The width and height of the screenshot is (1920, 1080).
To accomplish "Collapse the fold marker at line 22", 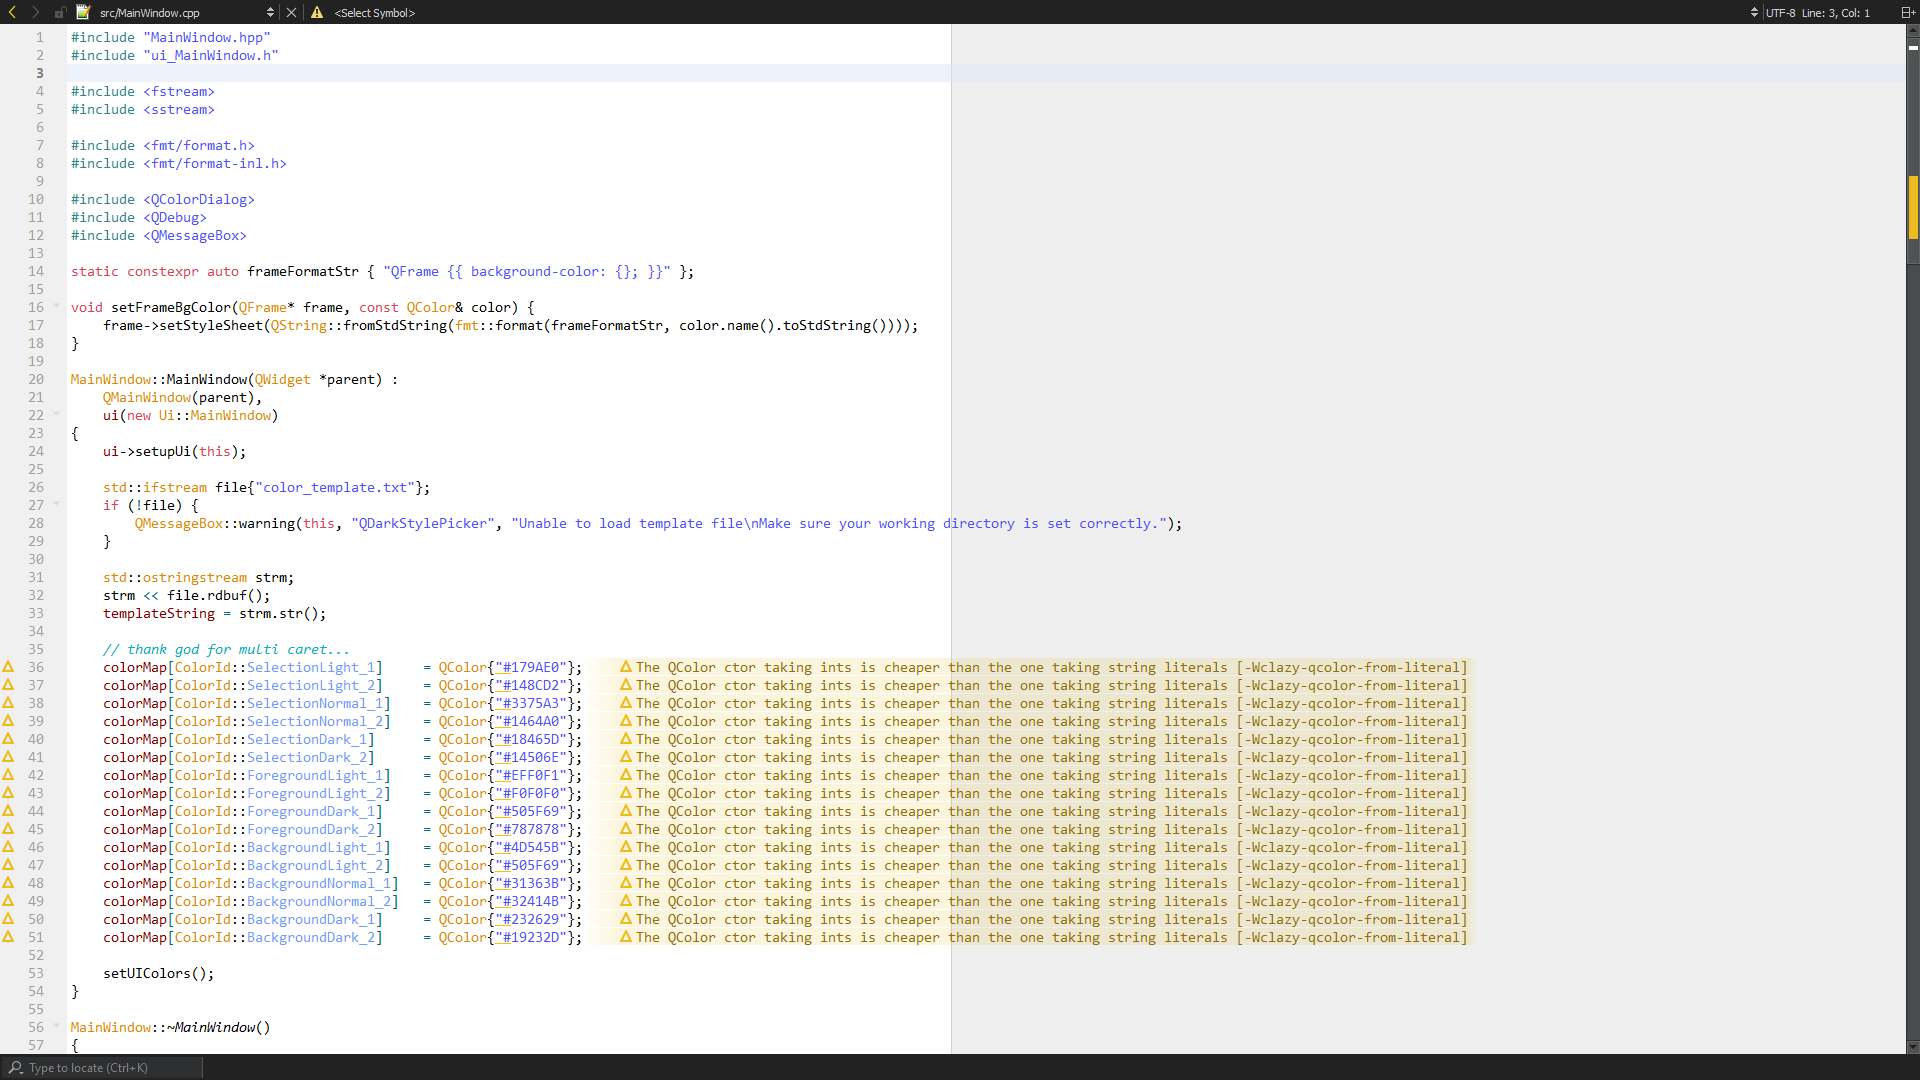I will pyautogui.click(x=57, y=414).
